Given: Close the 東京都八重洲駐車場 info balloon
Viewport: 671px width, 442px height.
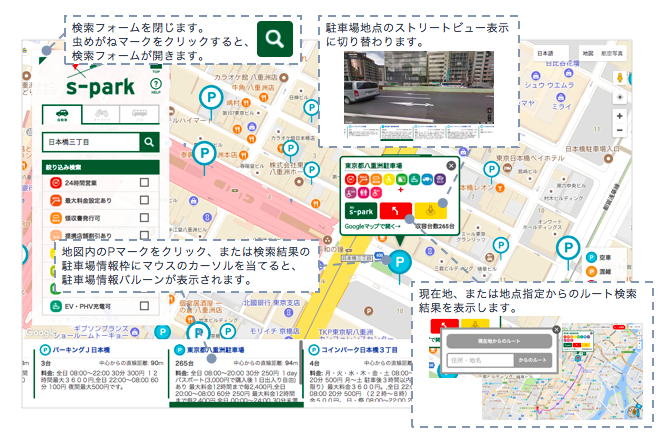Looking at the screenshot, I should (451, 166).
